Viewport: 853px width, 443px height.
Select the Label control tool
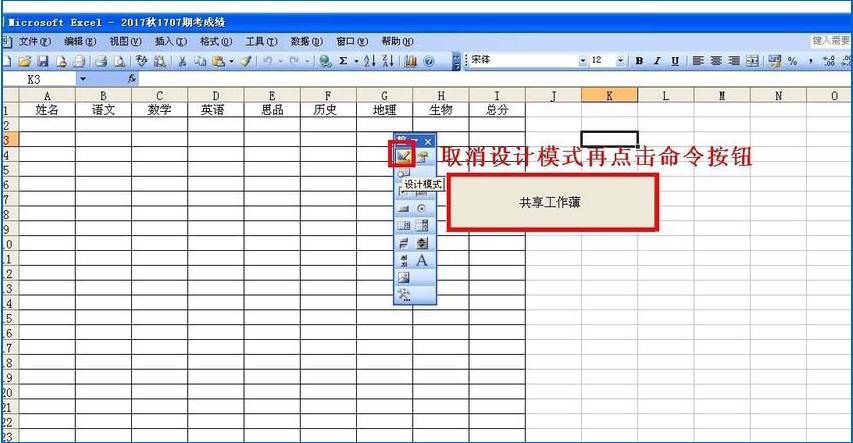(422, 260)
